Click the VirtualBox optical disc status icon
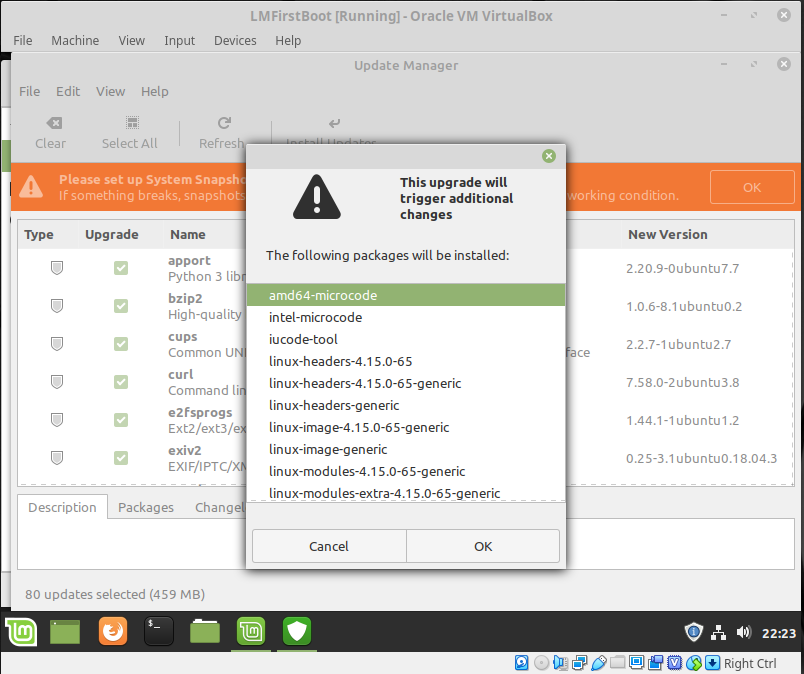This screenshot has width=804, height=674. point(541,663)
